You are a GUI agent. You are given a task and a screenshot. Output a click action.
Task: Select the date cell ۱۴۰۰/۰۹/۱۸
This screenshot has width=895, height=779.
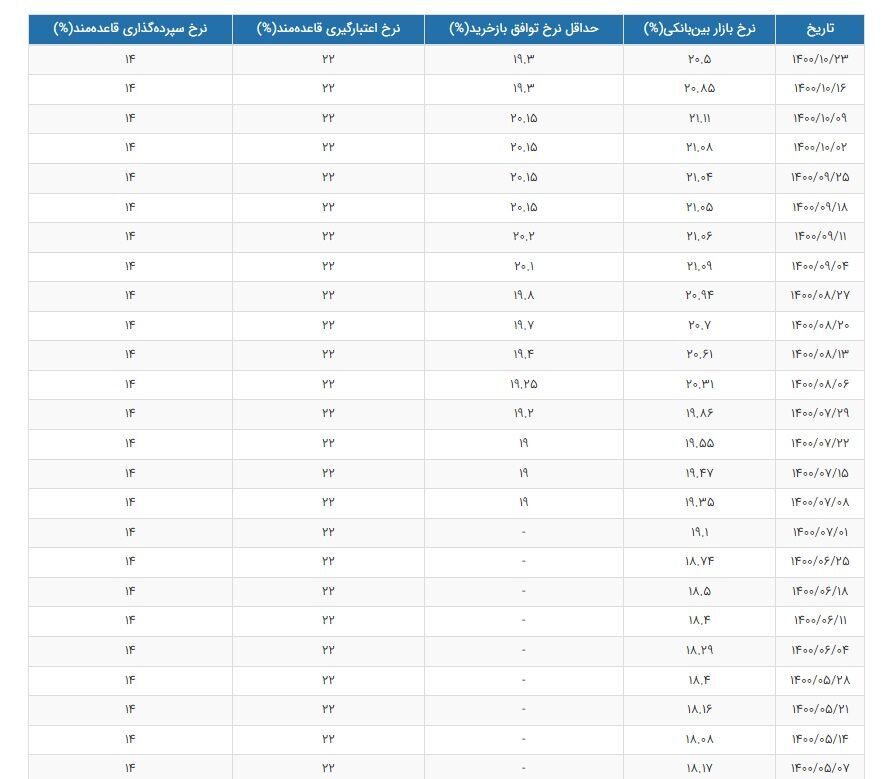[820, 207]
